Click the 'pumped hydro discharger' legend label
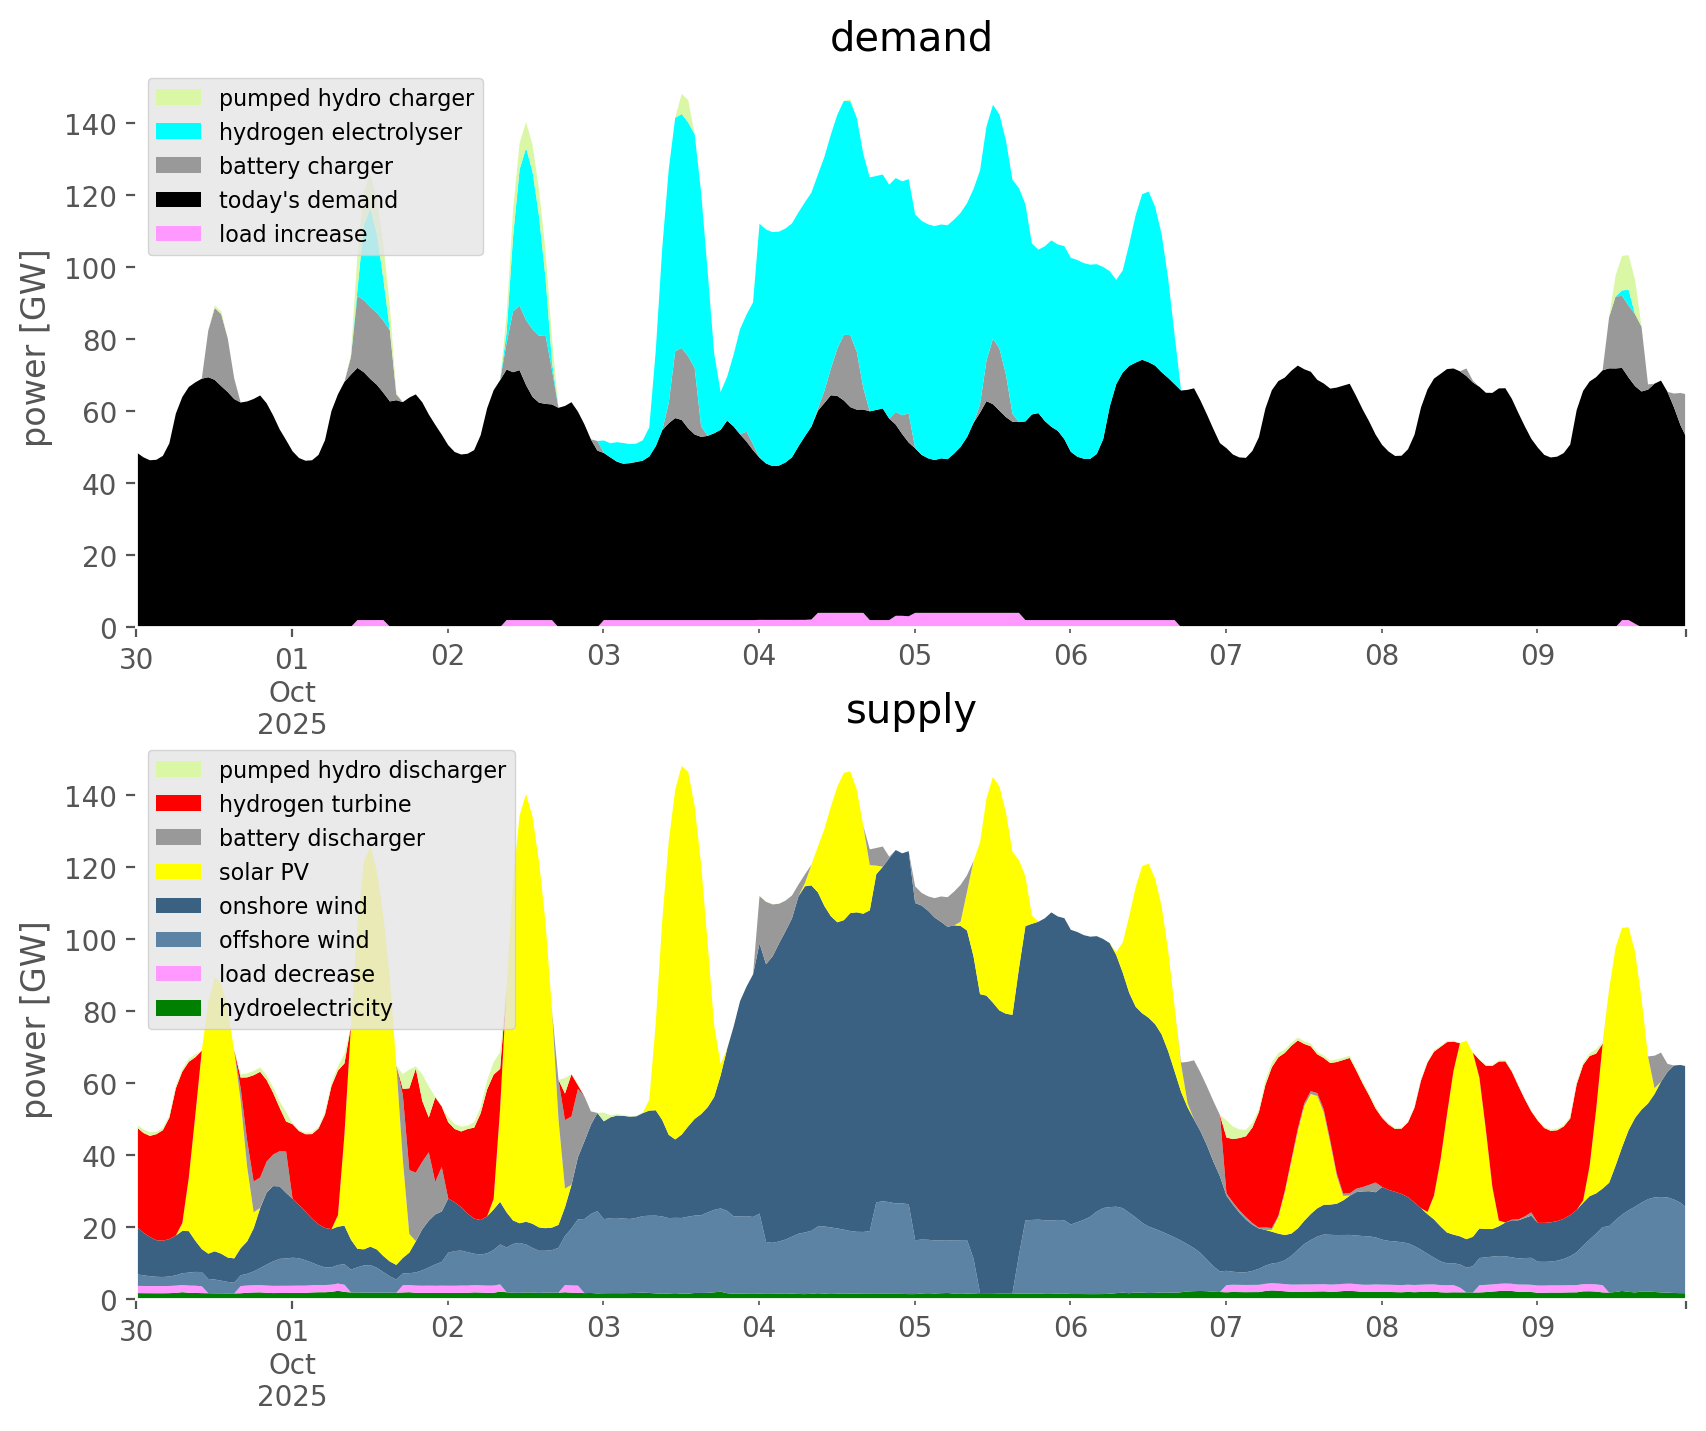Screen dimensions: 1706x1431 tap(362, 770)
